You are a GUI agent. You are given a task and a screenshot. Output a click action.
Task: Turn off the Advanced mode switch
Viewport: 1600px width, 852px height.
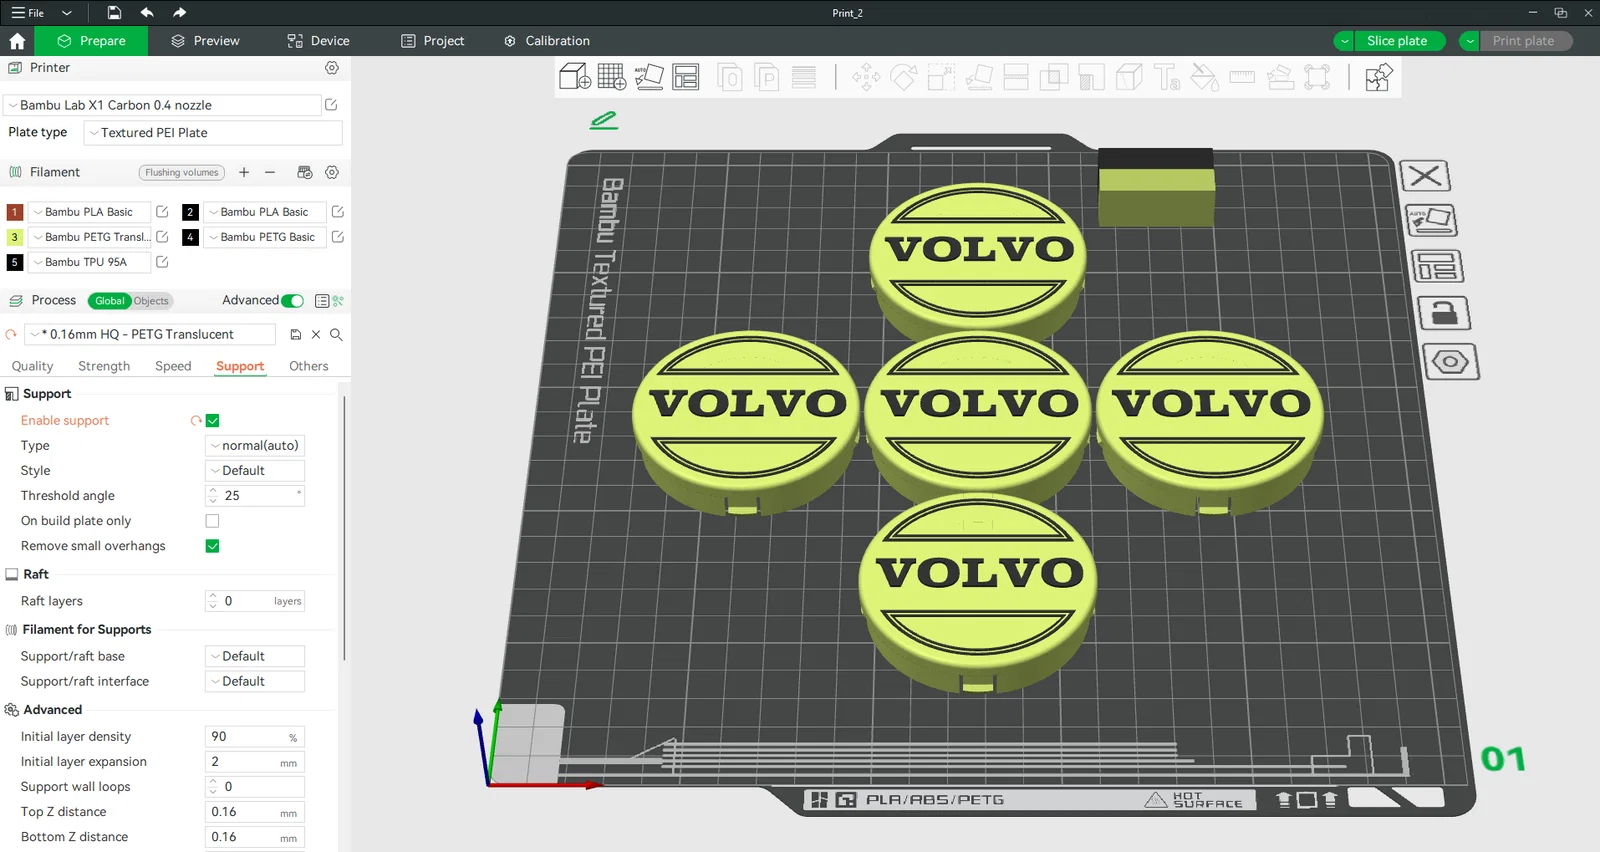tap(293, 301)
